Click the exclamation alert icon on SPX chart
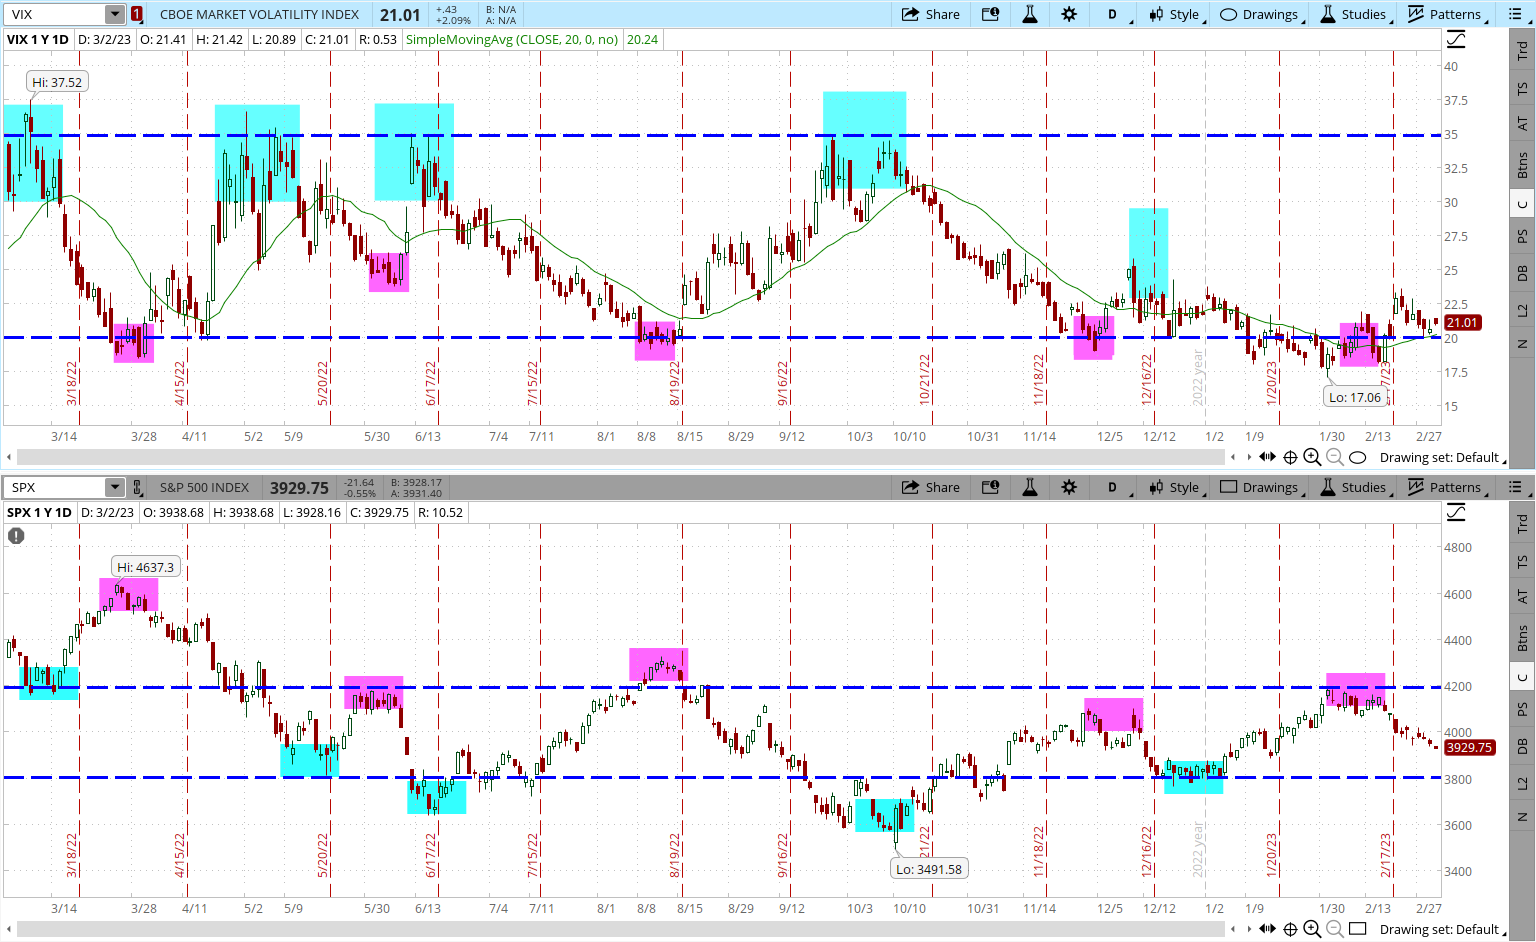The image size is (1536, 942). (x=16, y=536)
